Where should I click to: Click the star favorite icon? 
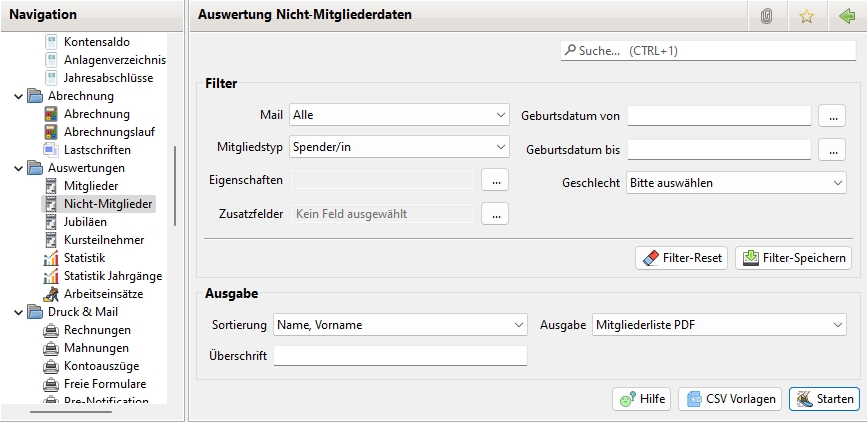point(806,15)
